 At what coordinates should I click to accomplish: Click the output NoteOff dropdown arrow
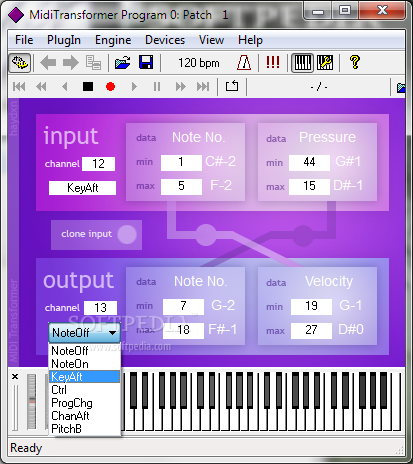113,333
